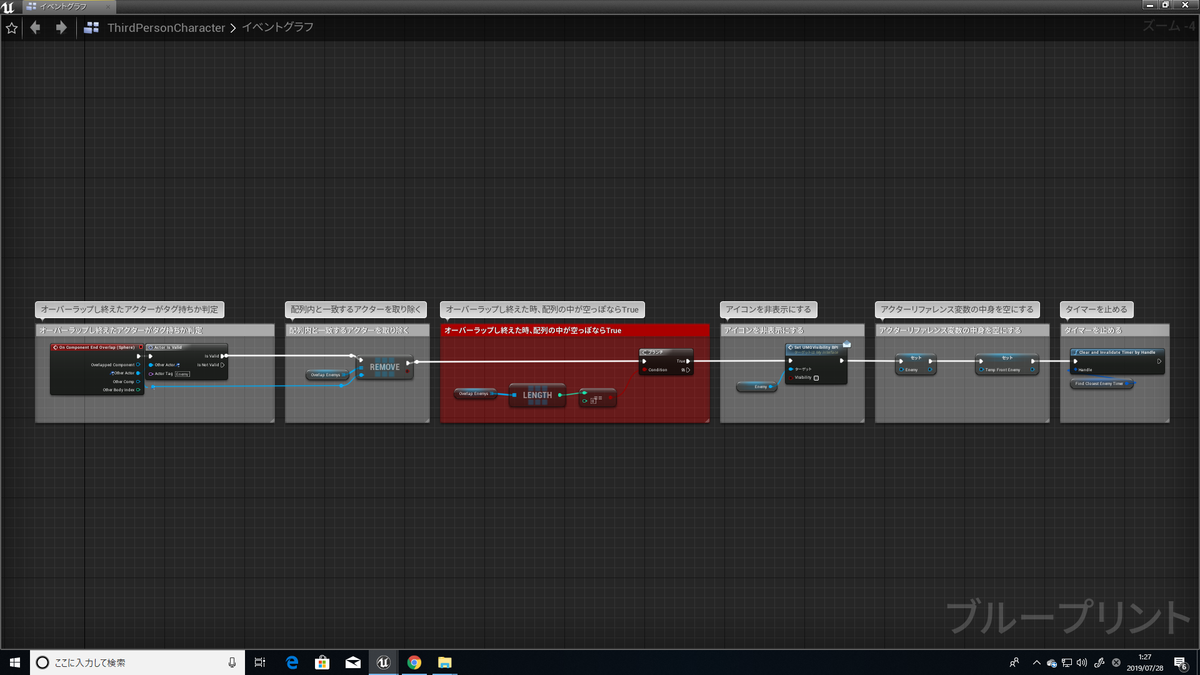
Task: Open Task View on the taskbar
Action: [x=260, y=662]
